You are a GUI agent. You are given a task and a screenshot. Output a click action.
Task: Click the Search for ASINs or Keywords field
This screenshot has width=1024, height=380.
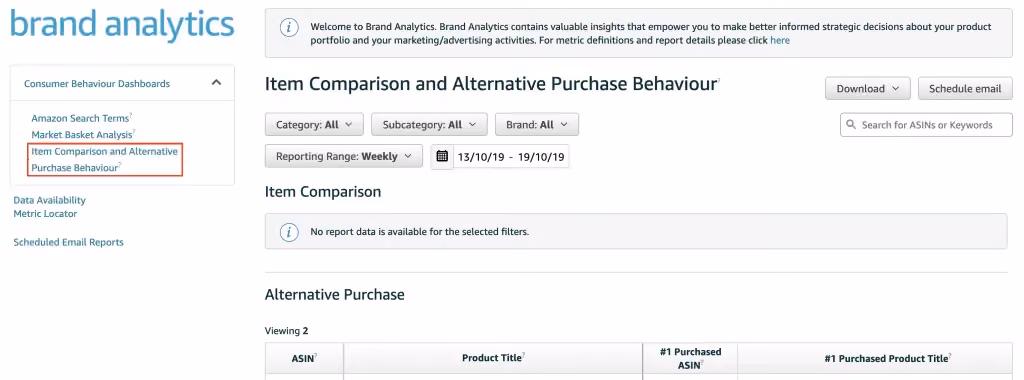(x=926, y=125)
